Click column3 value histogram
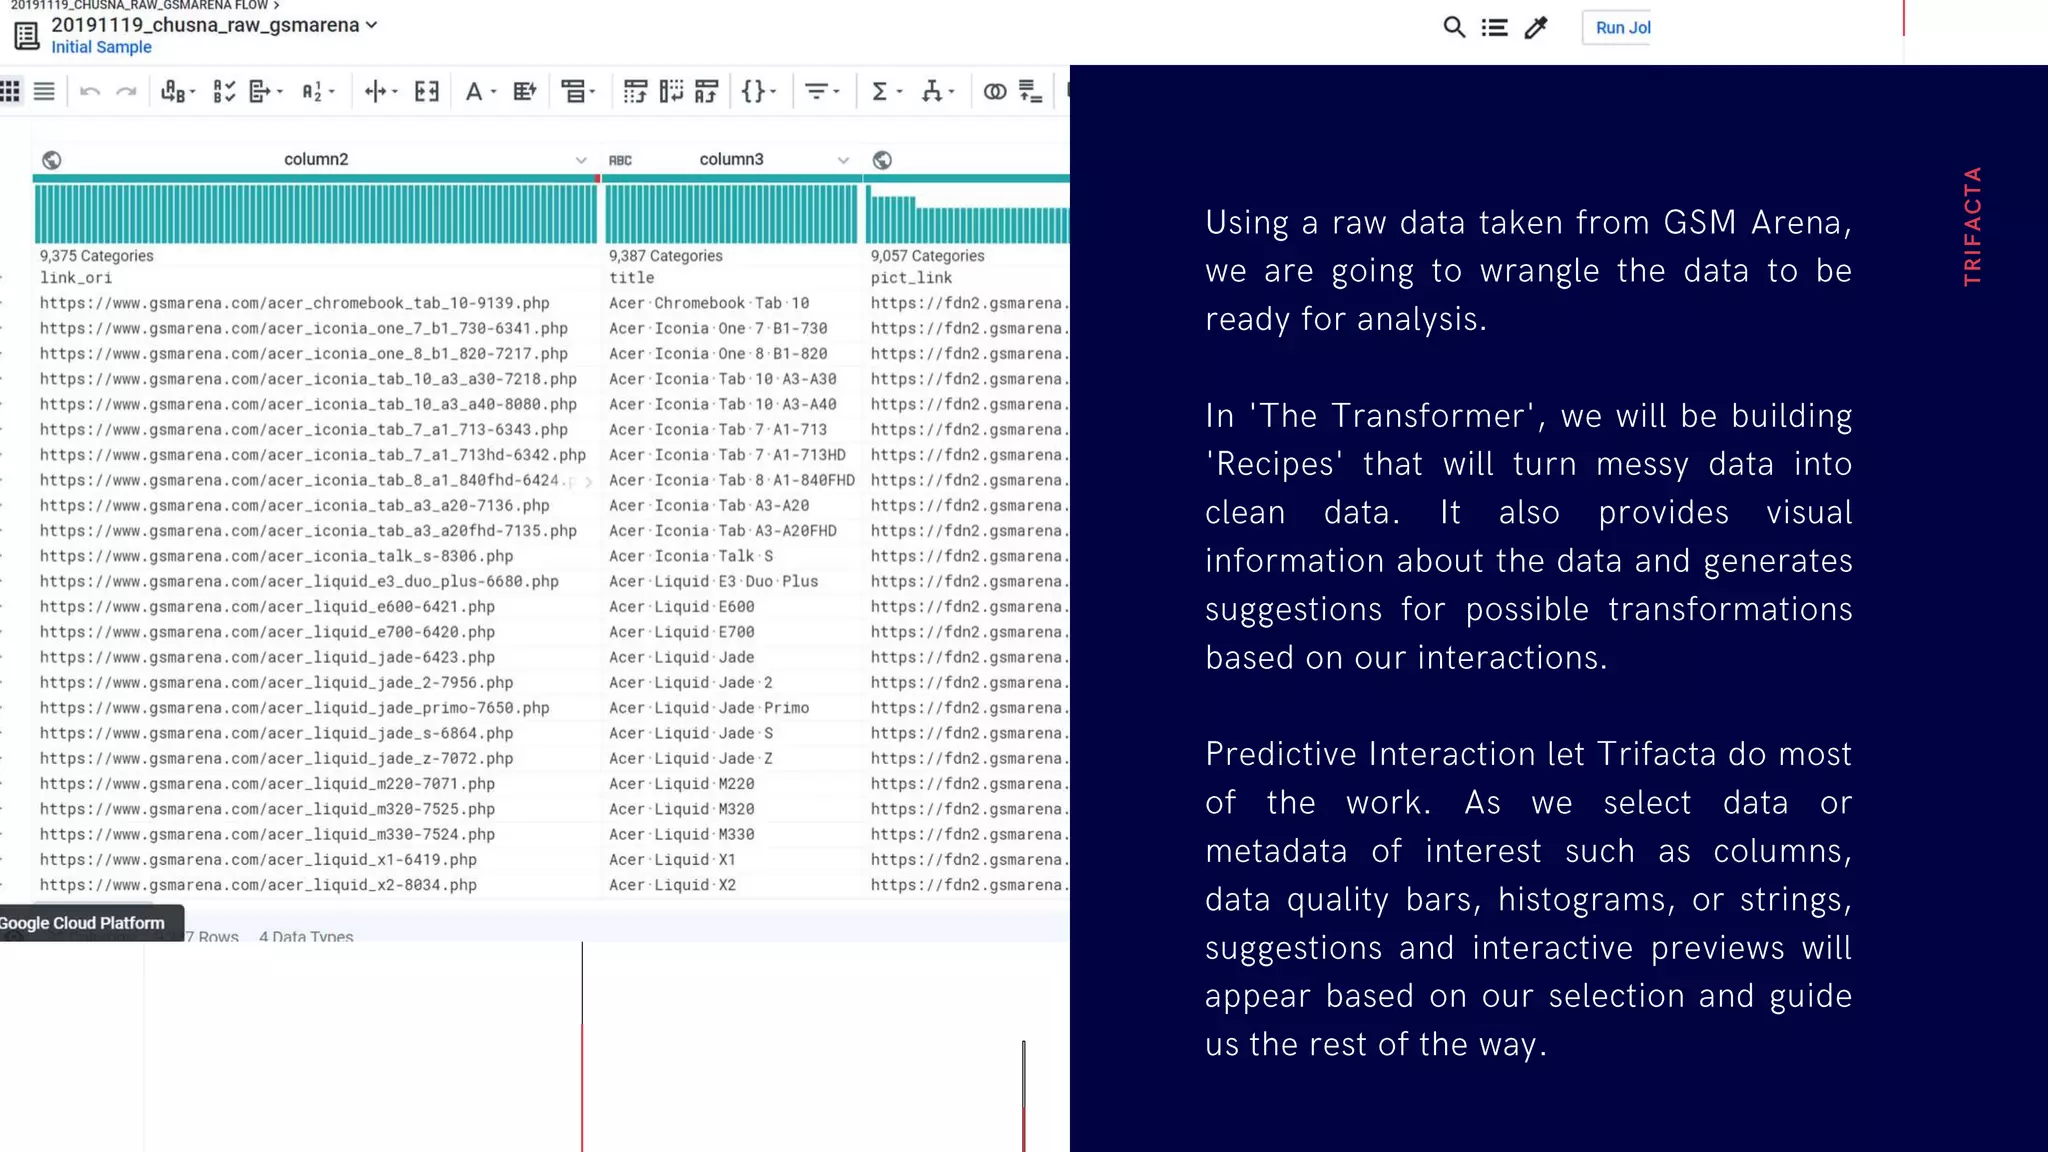 coord(731,214)
